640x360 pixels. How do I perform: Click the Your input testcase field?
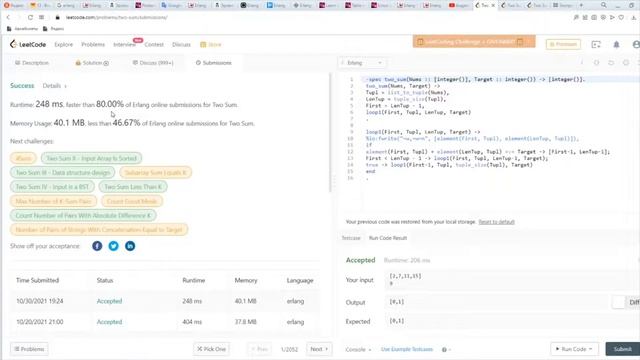coord(512,280)
